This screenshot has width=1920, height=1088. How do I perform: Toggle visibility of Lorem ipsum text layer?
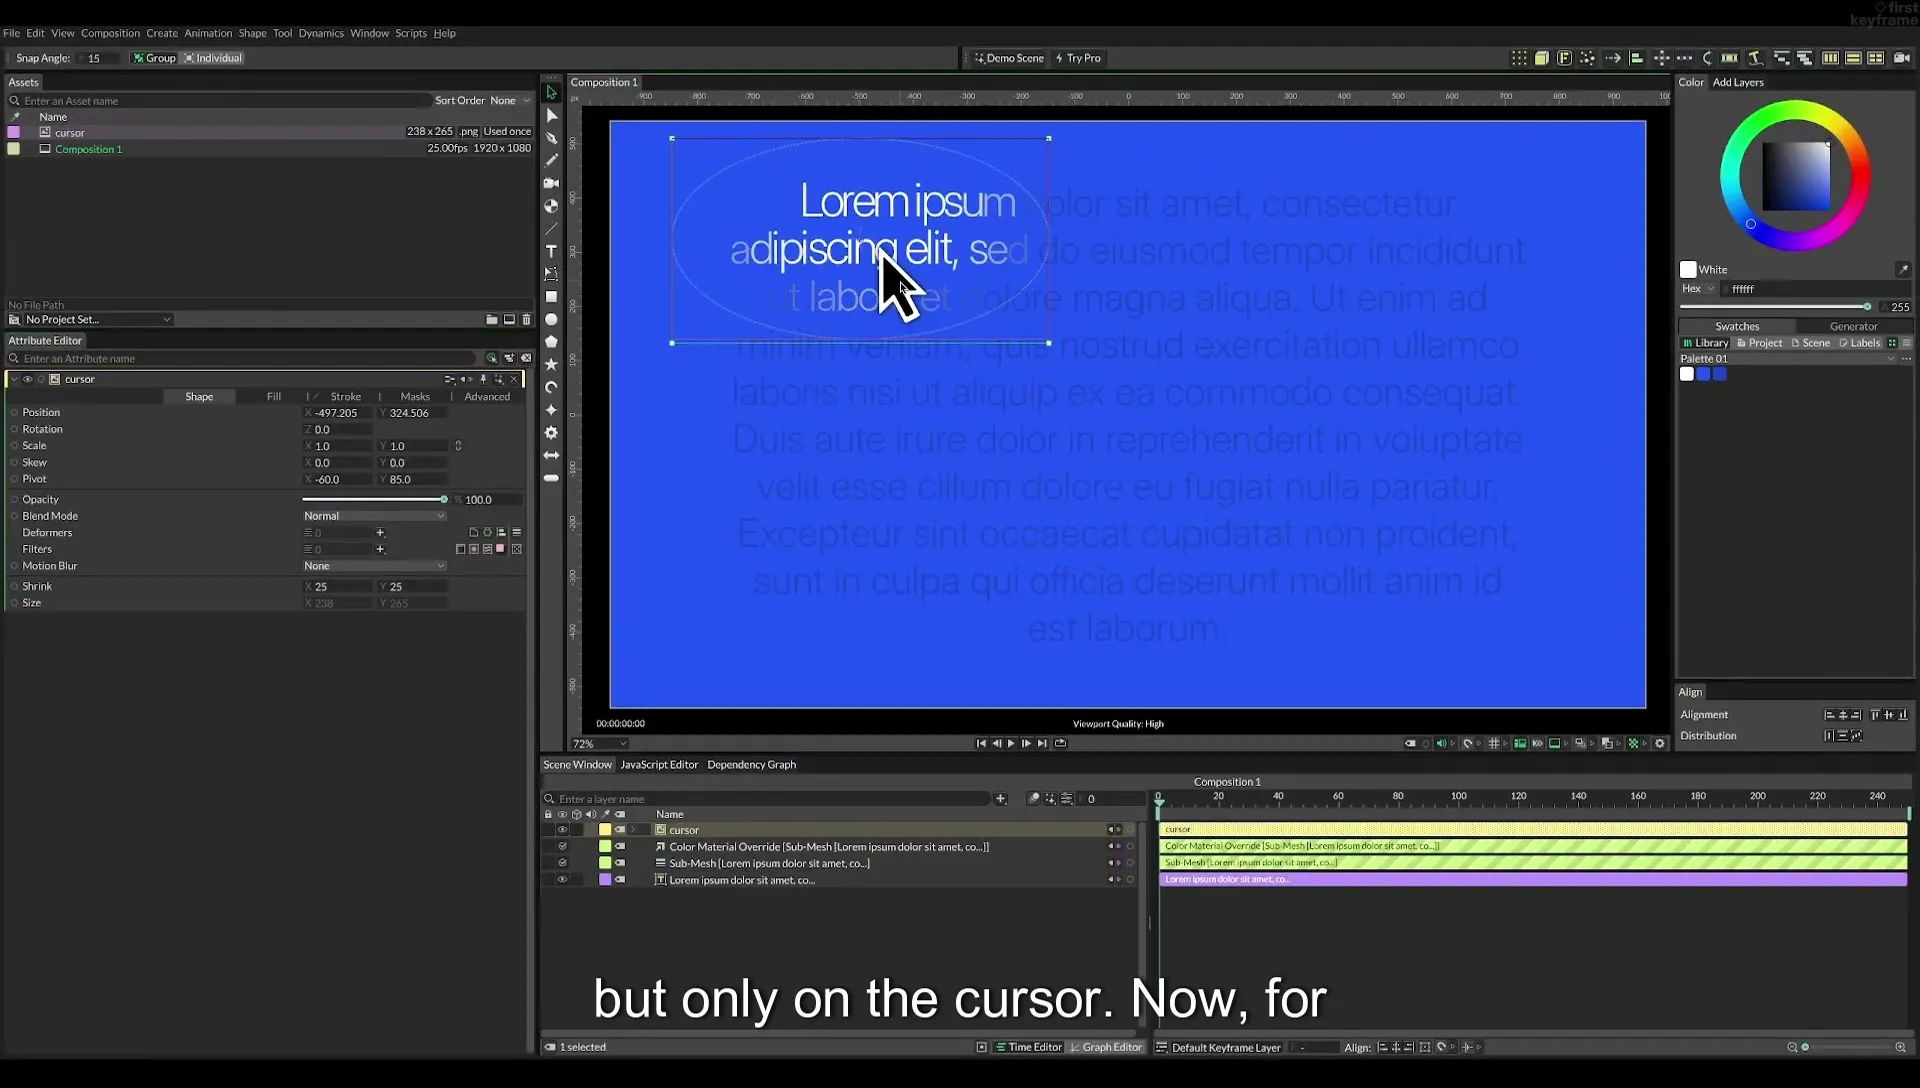point(562,880)
